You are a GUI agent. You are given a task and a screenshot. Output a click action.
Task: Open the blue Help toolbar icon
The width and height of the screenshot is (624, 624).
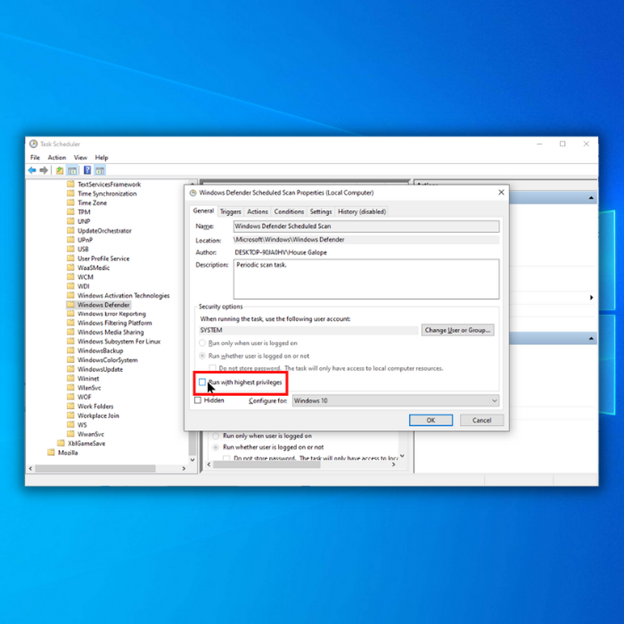tap(87, 170)
